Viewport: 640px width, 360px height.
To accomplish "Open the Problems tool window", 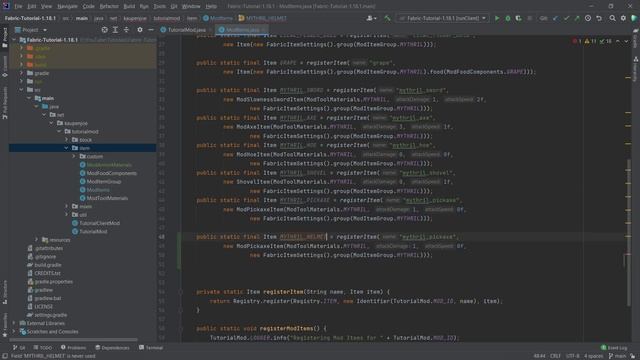I will (x=73, y=347).
